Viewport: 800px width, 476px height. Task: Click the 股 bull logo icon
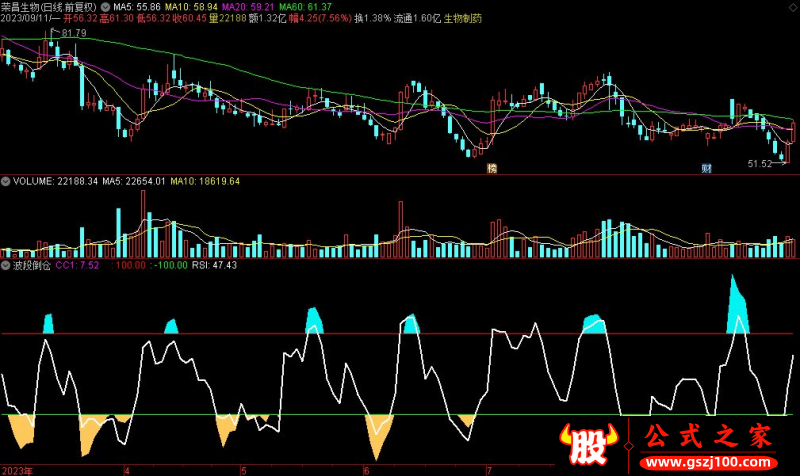[588, 443]
